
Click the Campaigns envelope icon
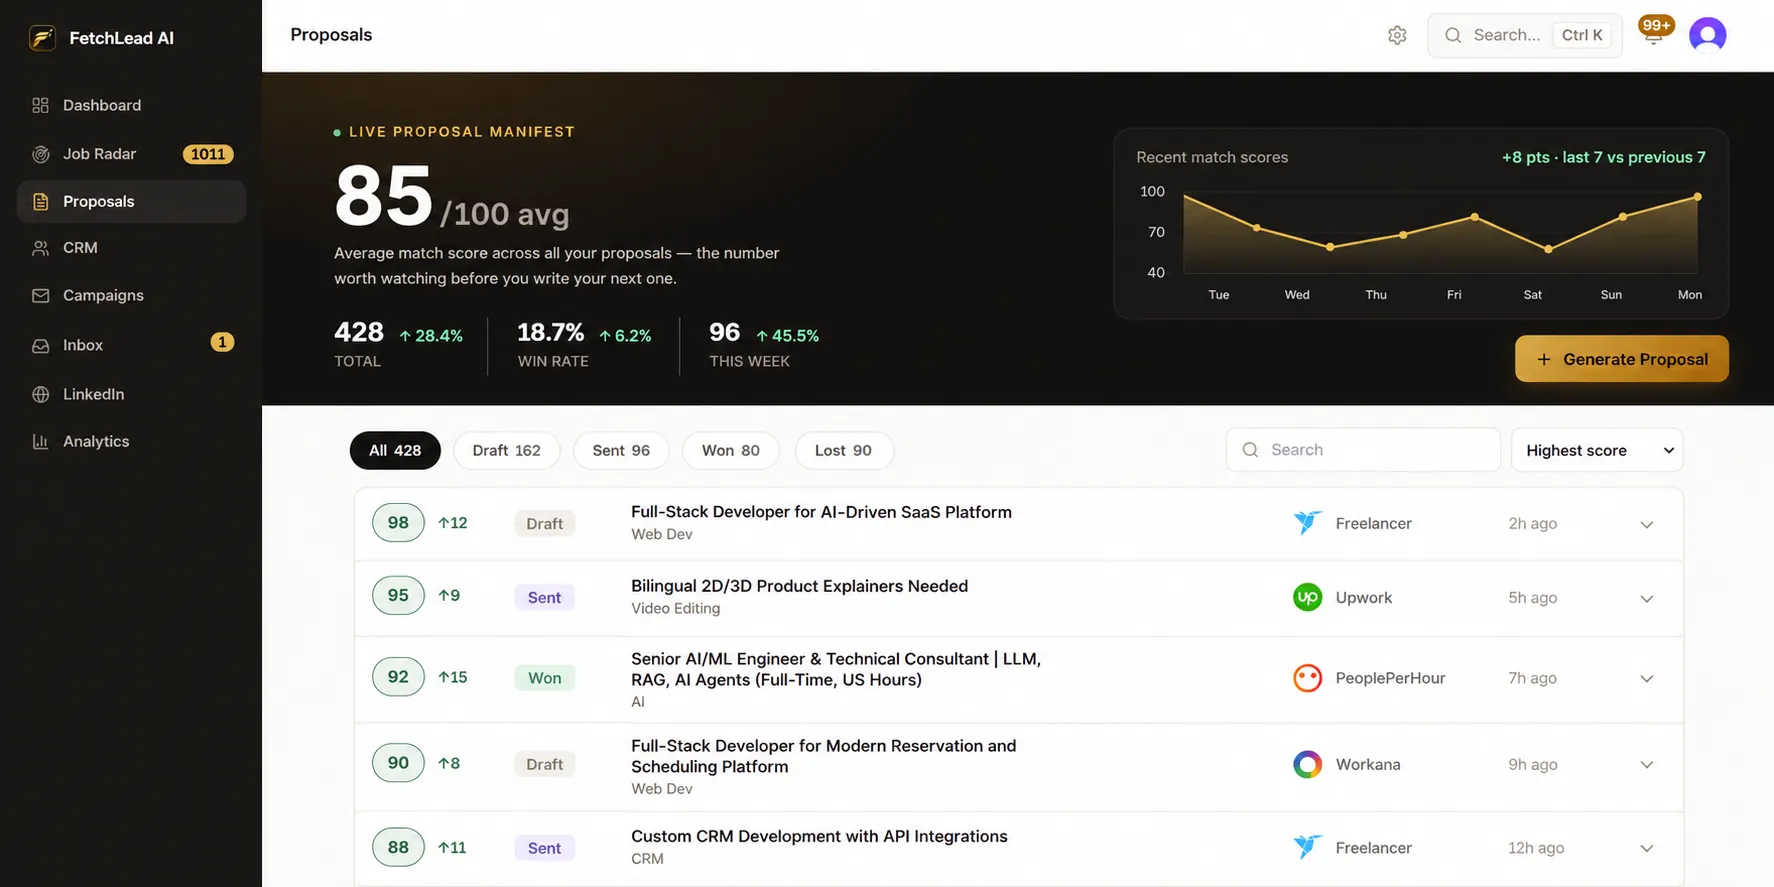[40, 296]
